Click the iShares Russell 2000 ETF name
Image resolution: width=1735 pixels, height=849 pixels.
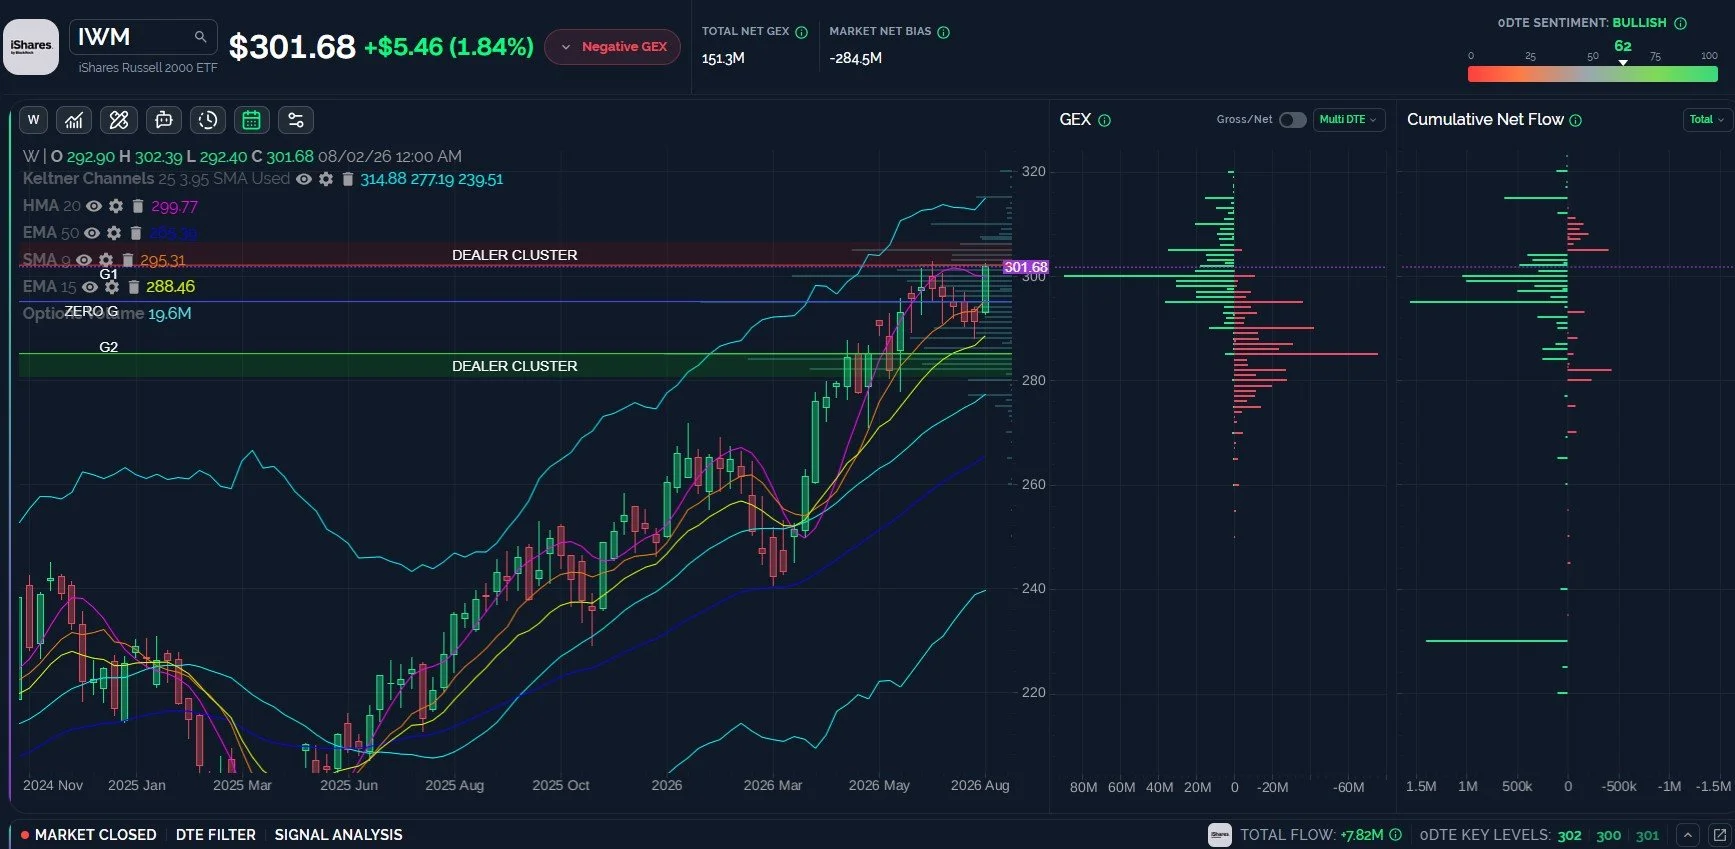148,67
